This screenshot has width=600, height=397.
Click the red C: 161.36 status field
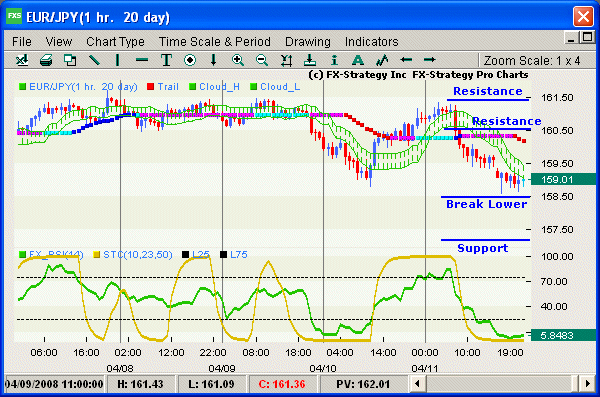pos(282,384)
